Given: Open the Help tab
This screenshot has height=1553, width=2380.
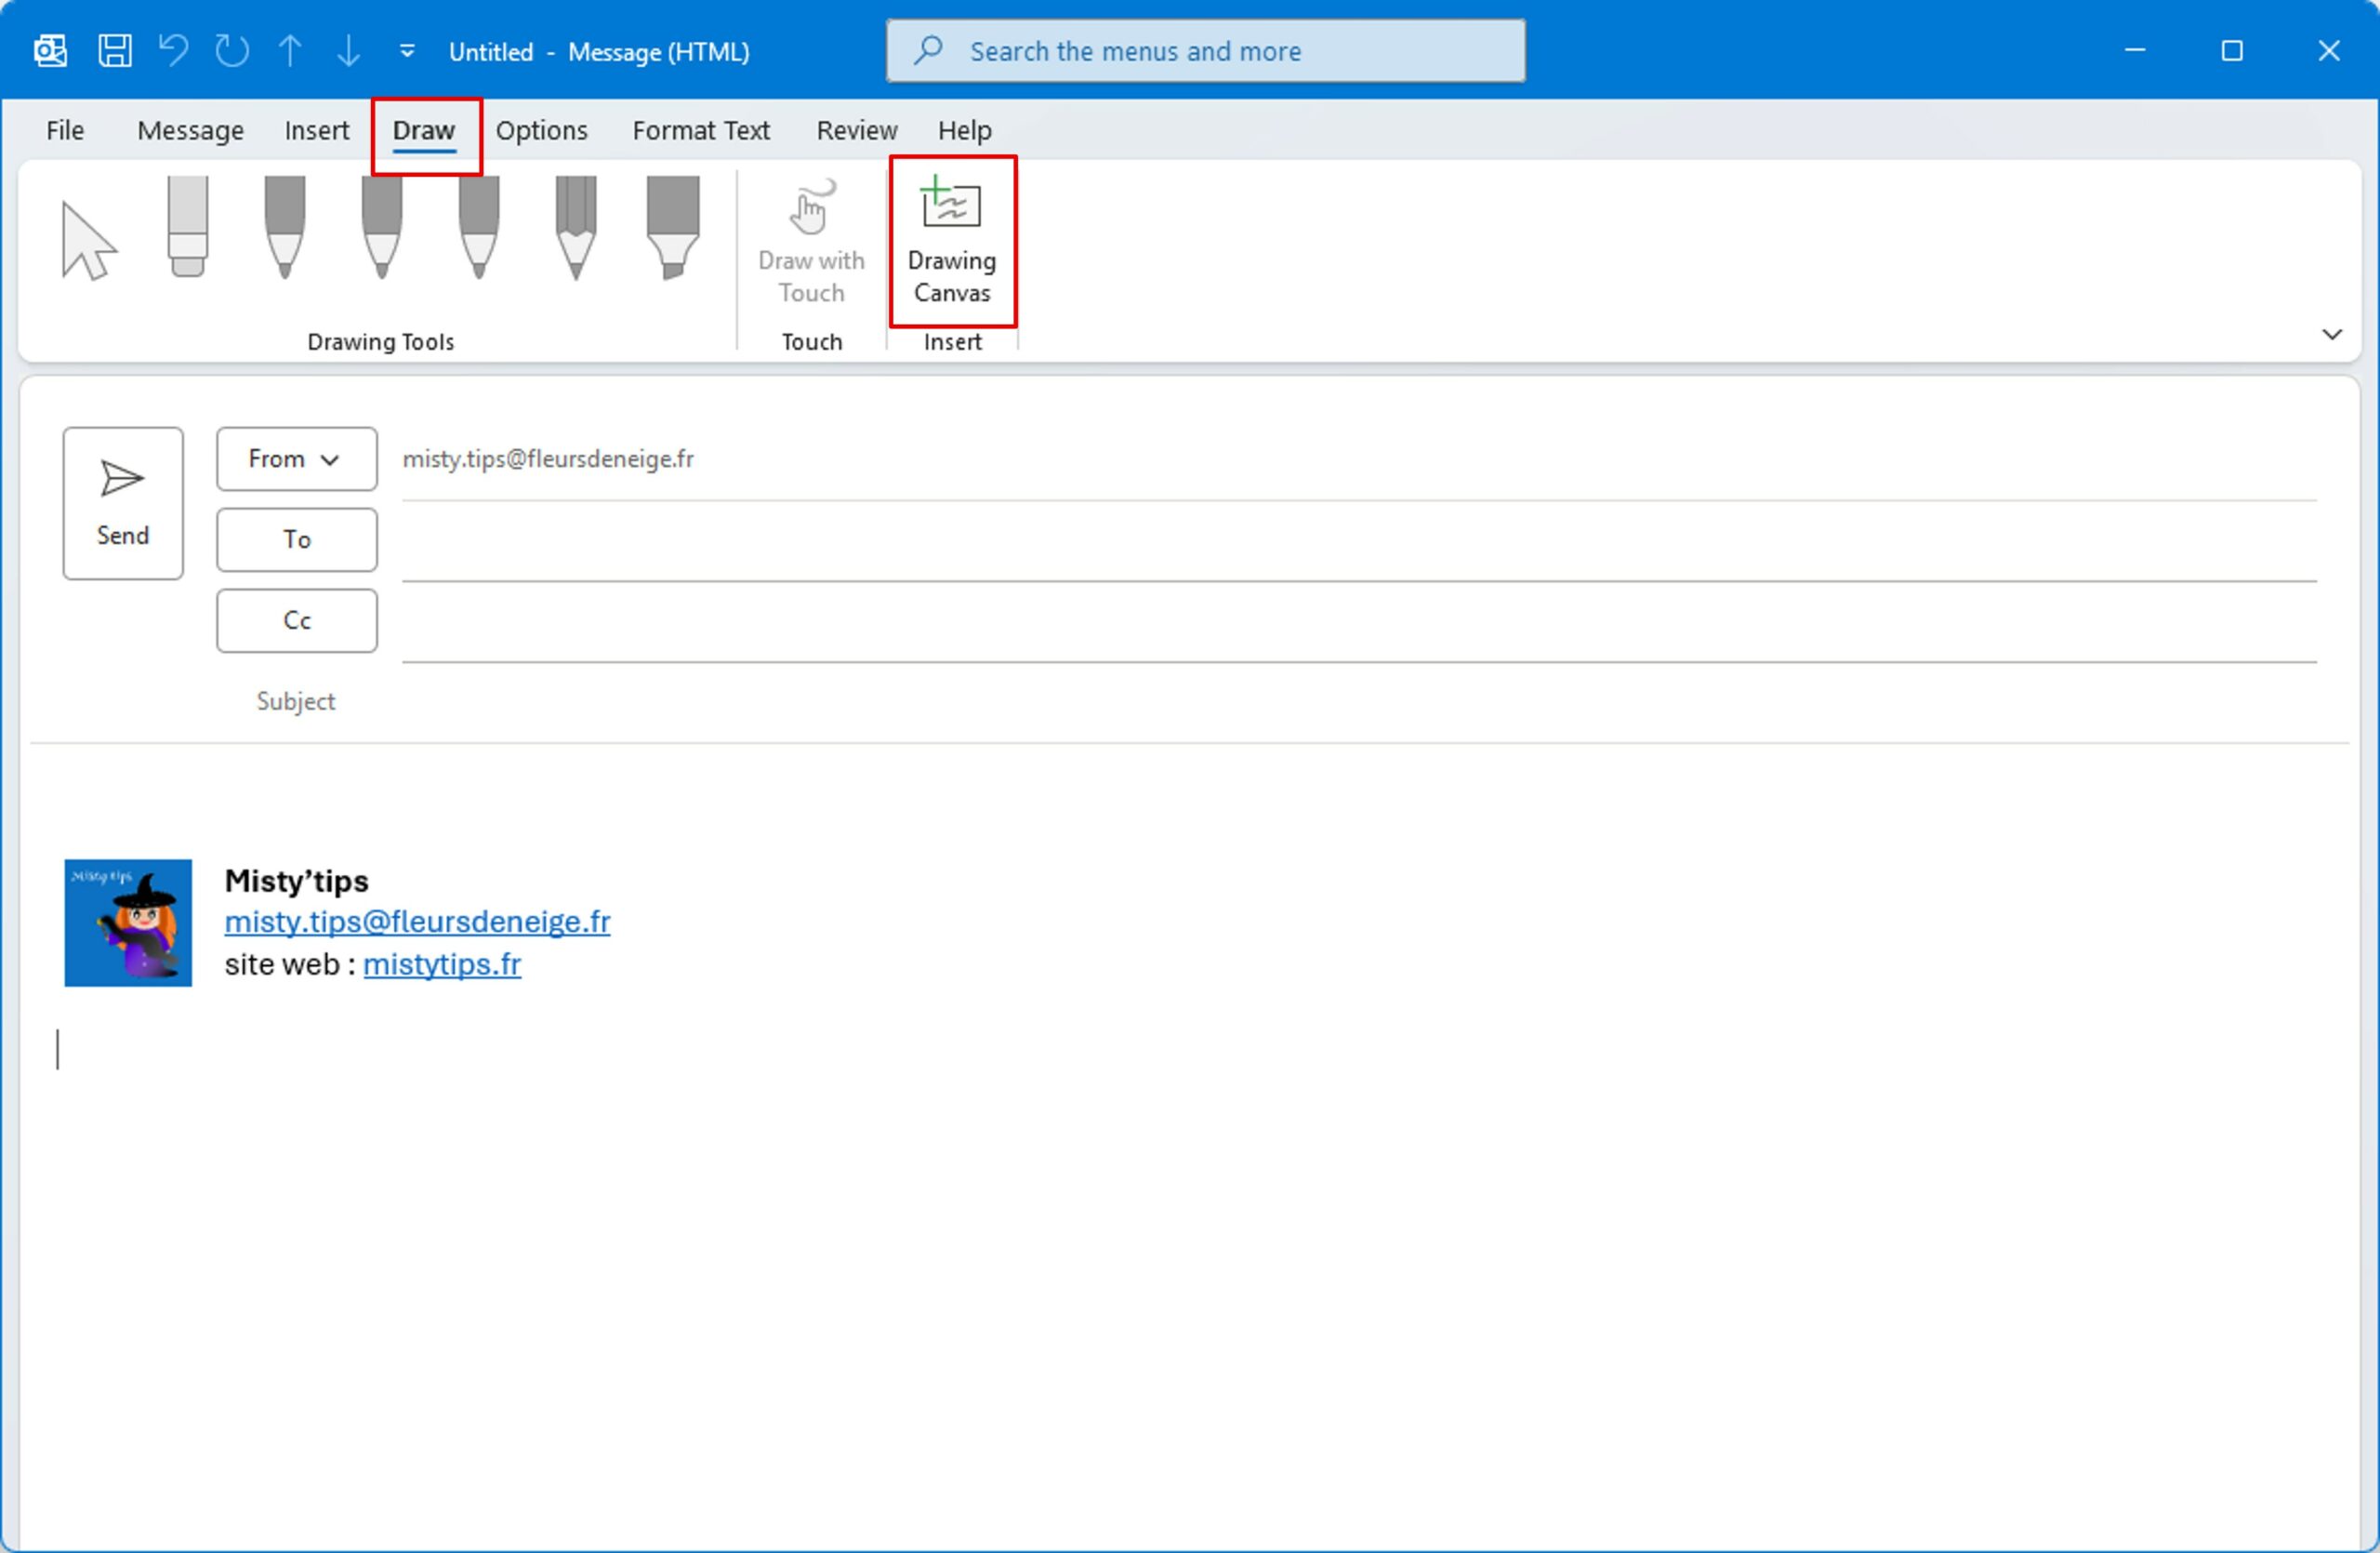Looking at the screenshot, I should coord(964,130).
